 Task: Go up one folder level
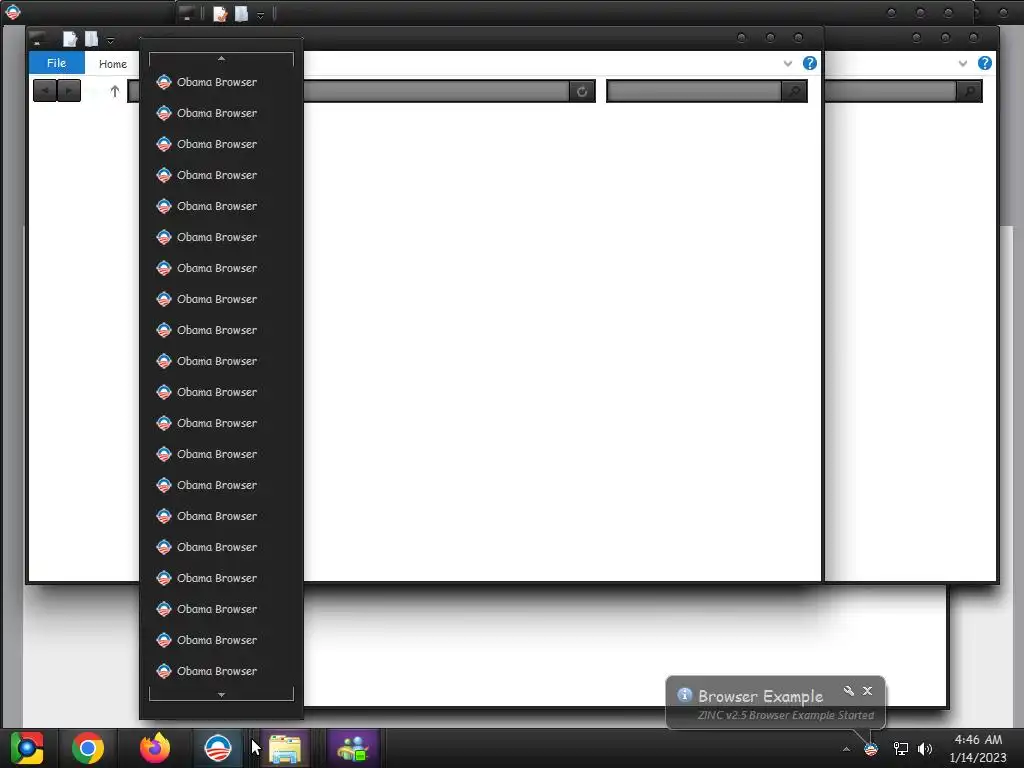115,91
